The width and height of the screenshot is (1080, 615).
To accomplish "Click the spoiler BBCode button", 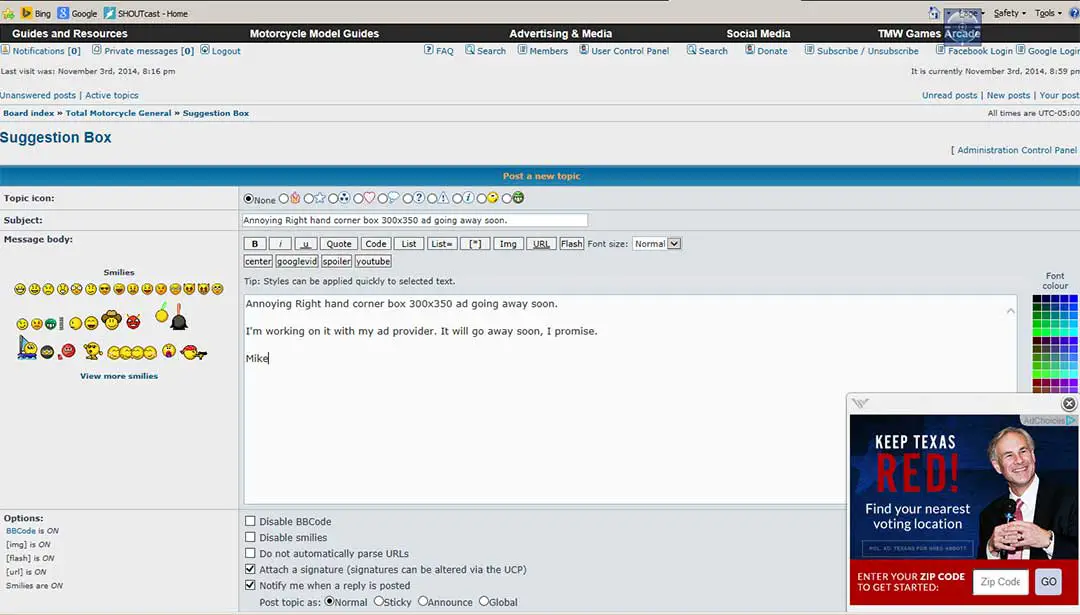I will pyautogui.click(x=336, y=262).
